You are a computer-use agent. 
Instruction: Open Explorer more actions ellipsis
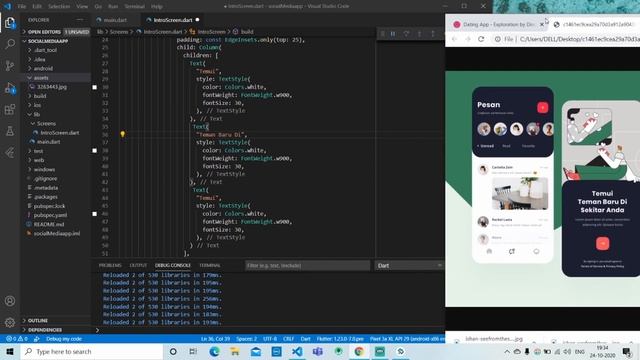[80, 20]
